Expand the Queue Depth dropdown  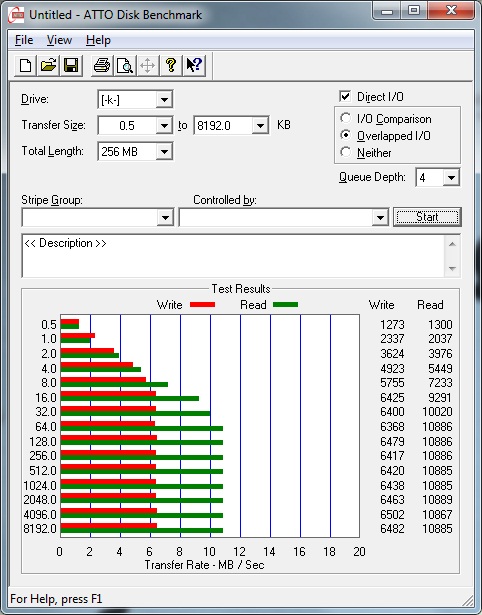tap(451, 178)
